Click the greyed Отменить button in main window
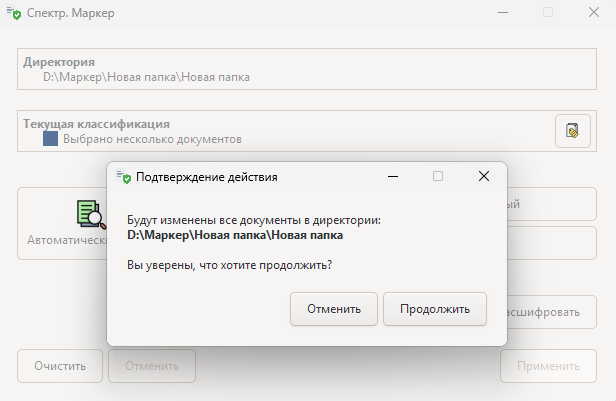Screen dimensions: 616x401 pyautogui.click(x=152, y=365)
